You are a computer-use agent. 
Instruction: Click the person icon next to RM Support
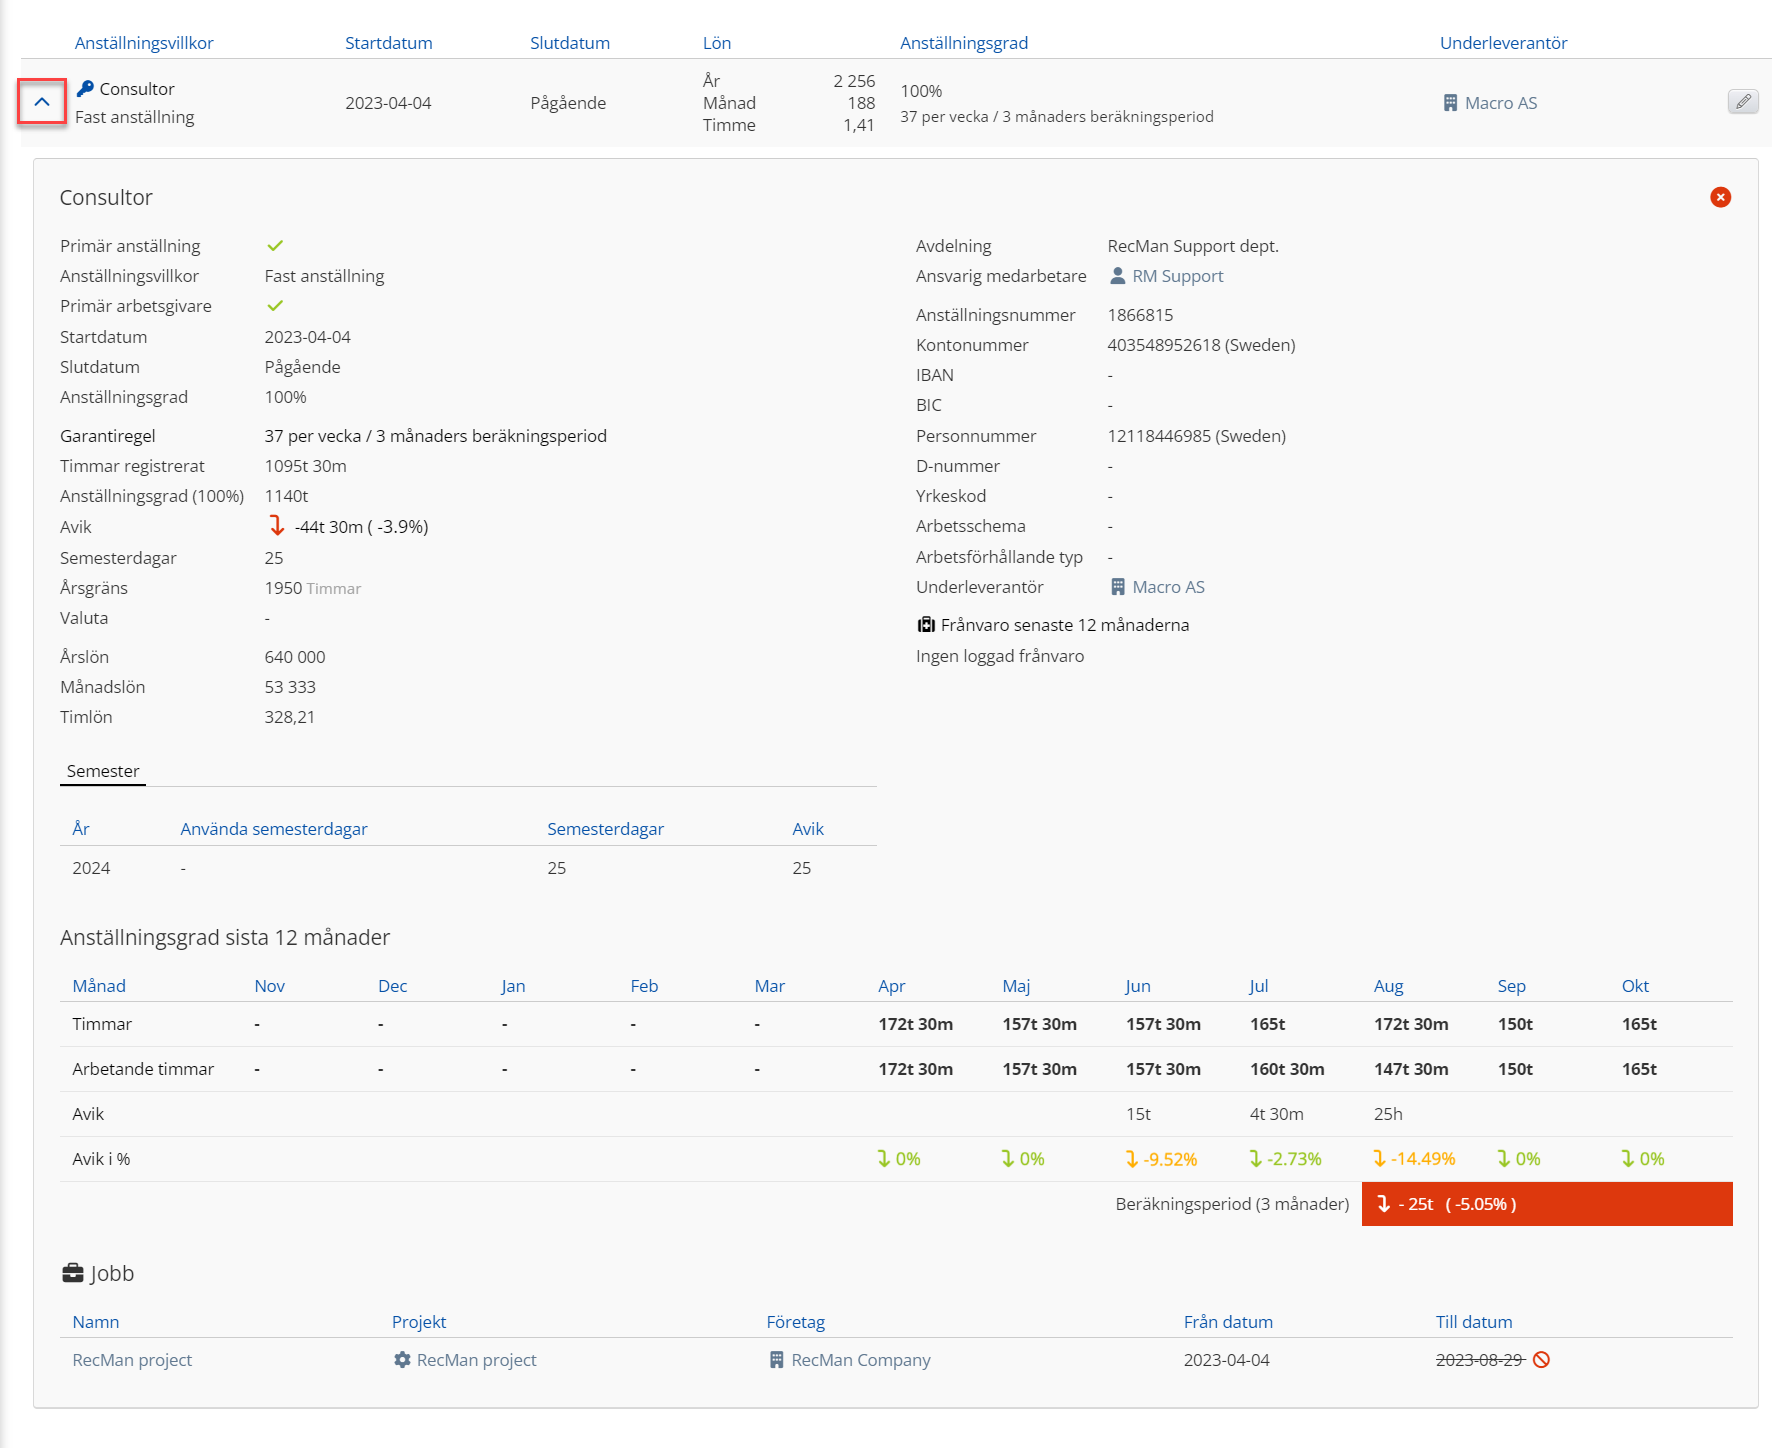[x=1118, y=276]
